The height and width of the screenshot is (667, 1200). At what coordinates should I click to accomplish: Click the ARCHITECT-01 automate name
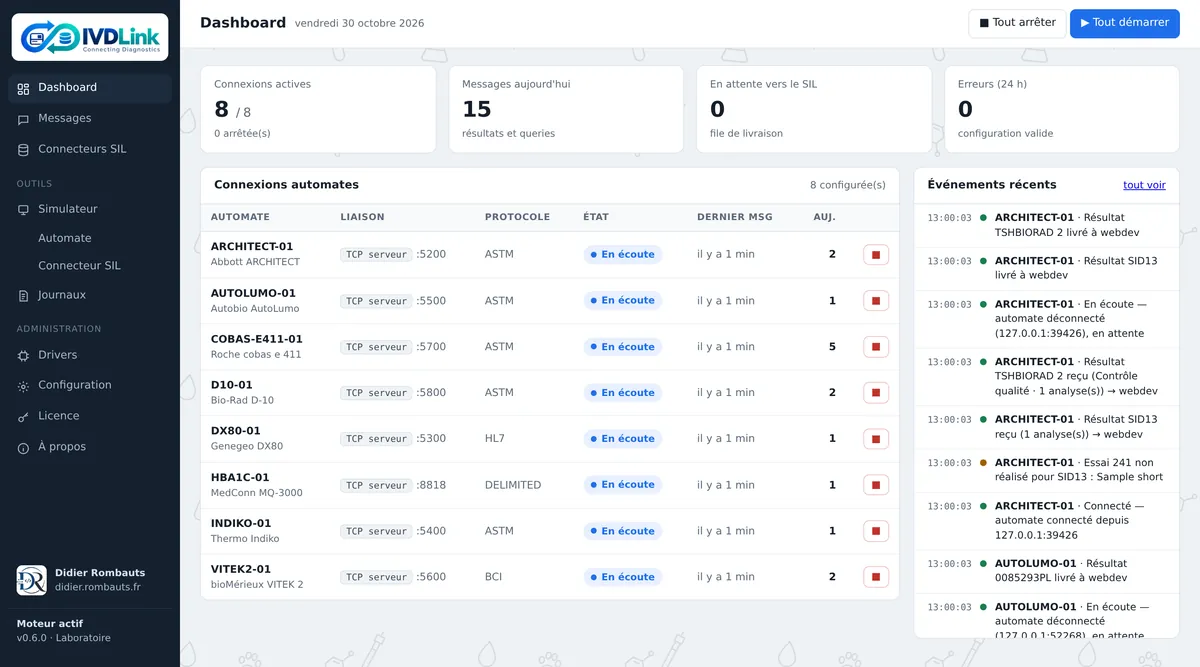pos(252,247)
